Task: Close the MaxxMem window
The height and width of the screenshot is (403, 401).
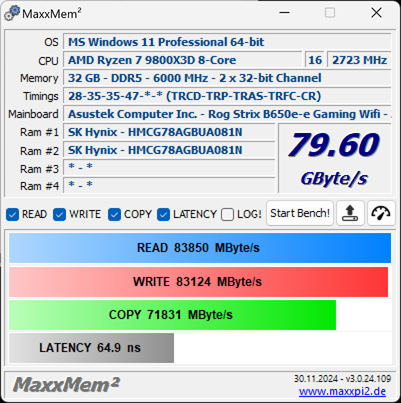Action: pyautogui.click(x=376, y=13)
